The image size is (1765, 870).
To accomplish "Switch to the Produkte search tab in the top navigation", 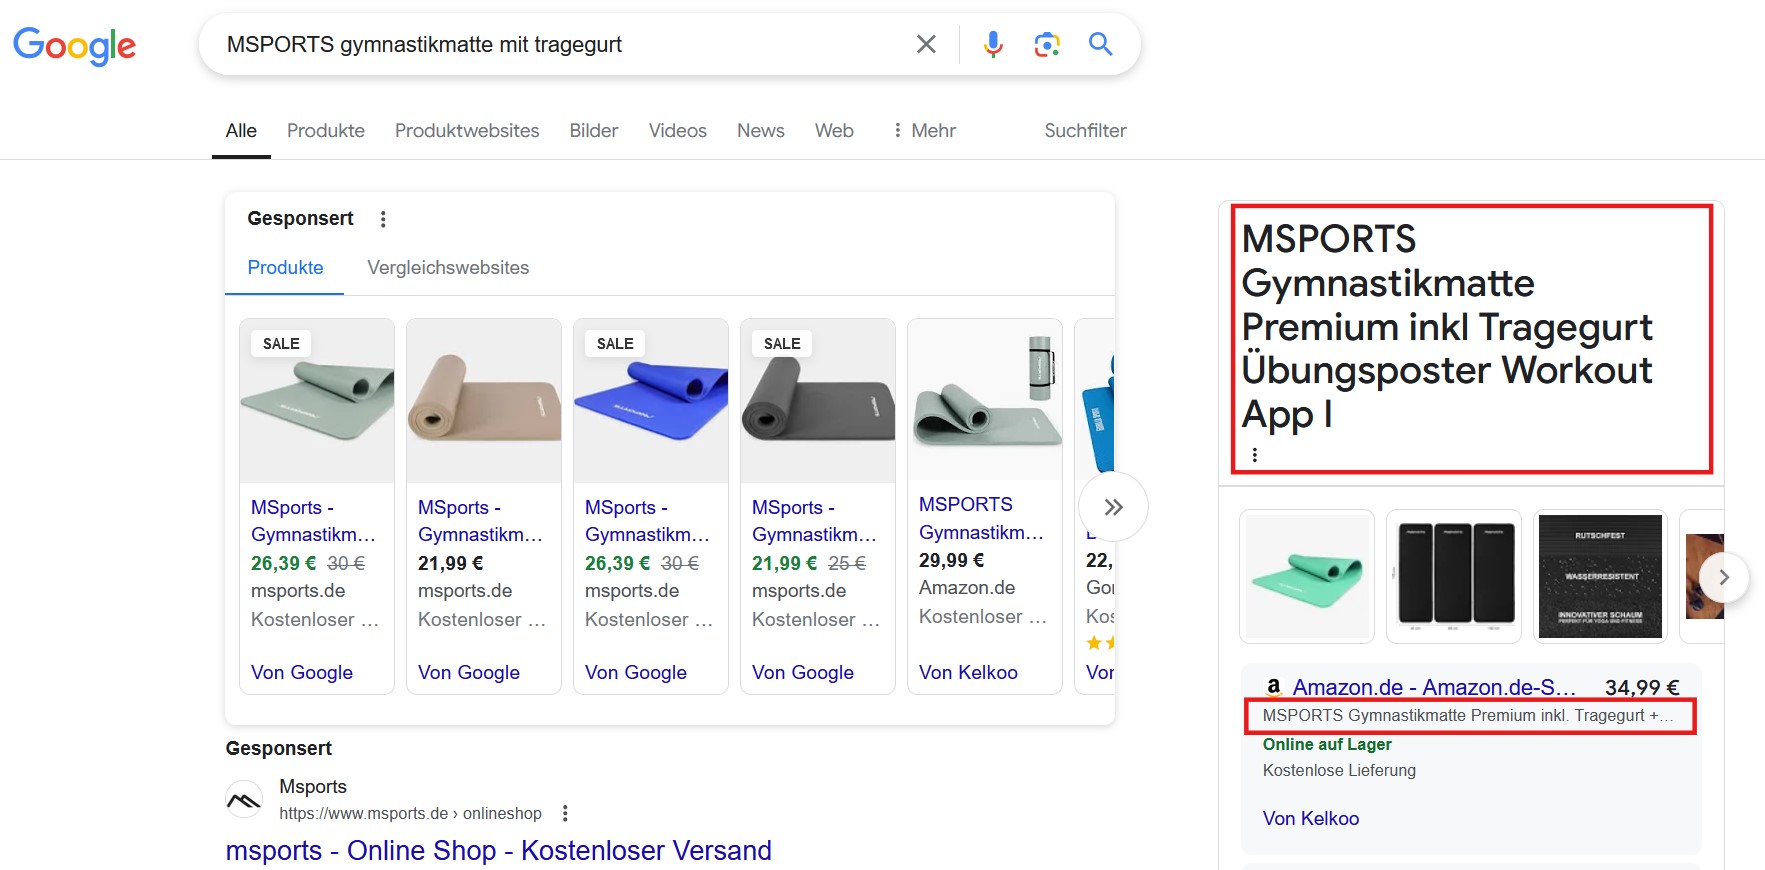I will (326, 131).
